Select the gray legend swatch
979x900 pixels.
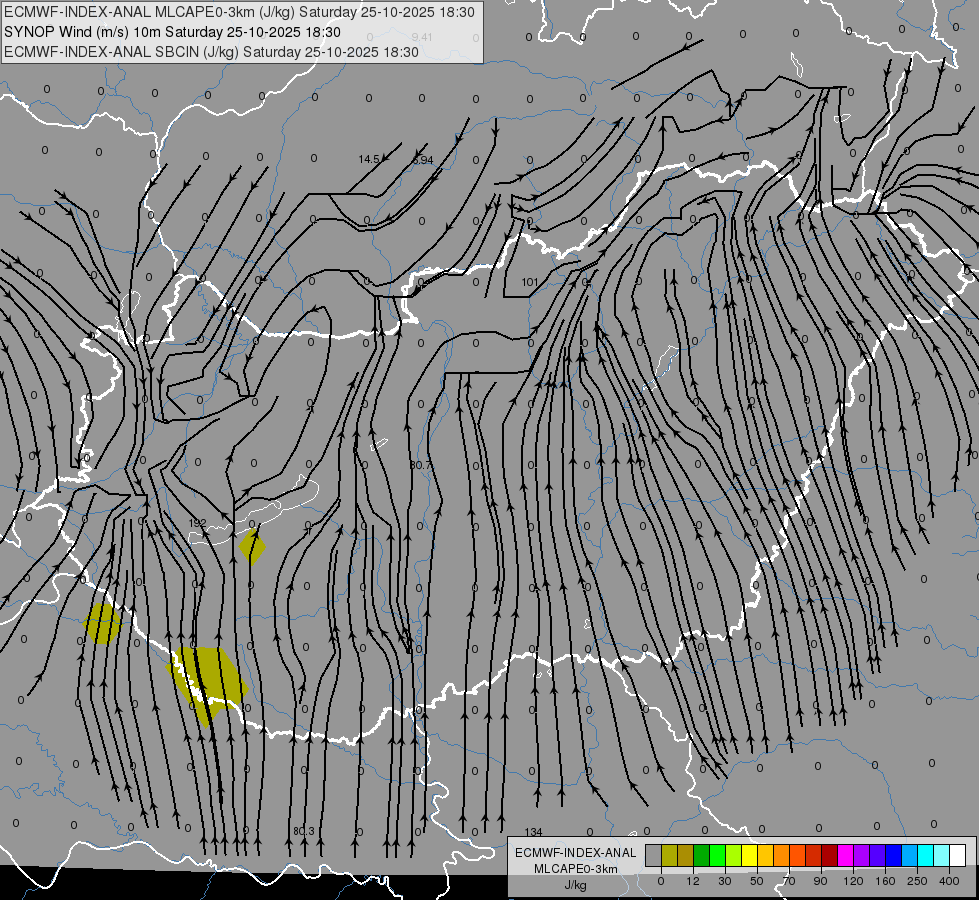[x=654, y=855]
